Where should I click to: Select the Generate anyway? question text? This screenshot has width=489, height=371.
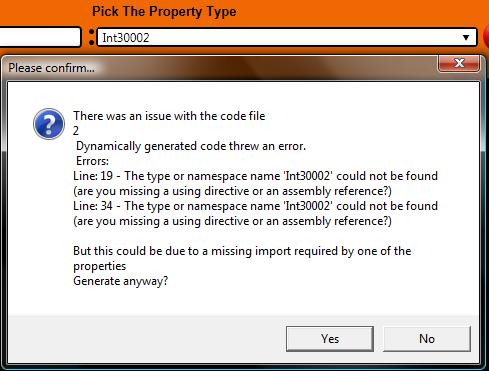pyautogui.click(x=121, y=281)
